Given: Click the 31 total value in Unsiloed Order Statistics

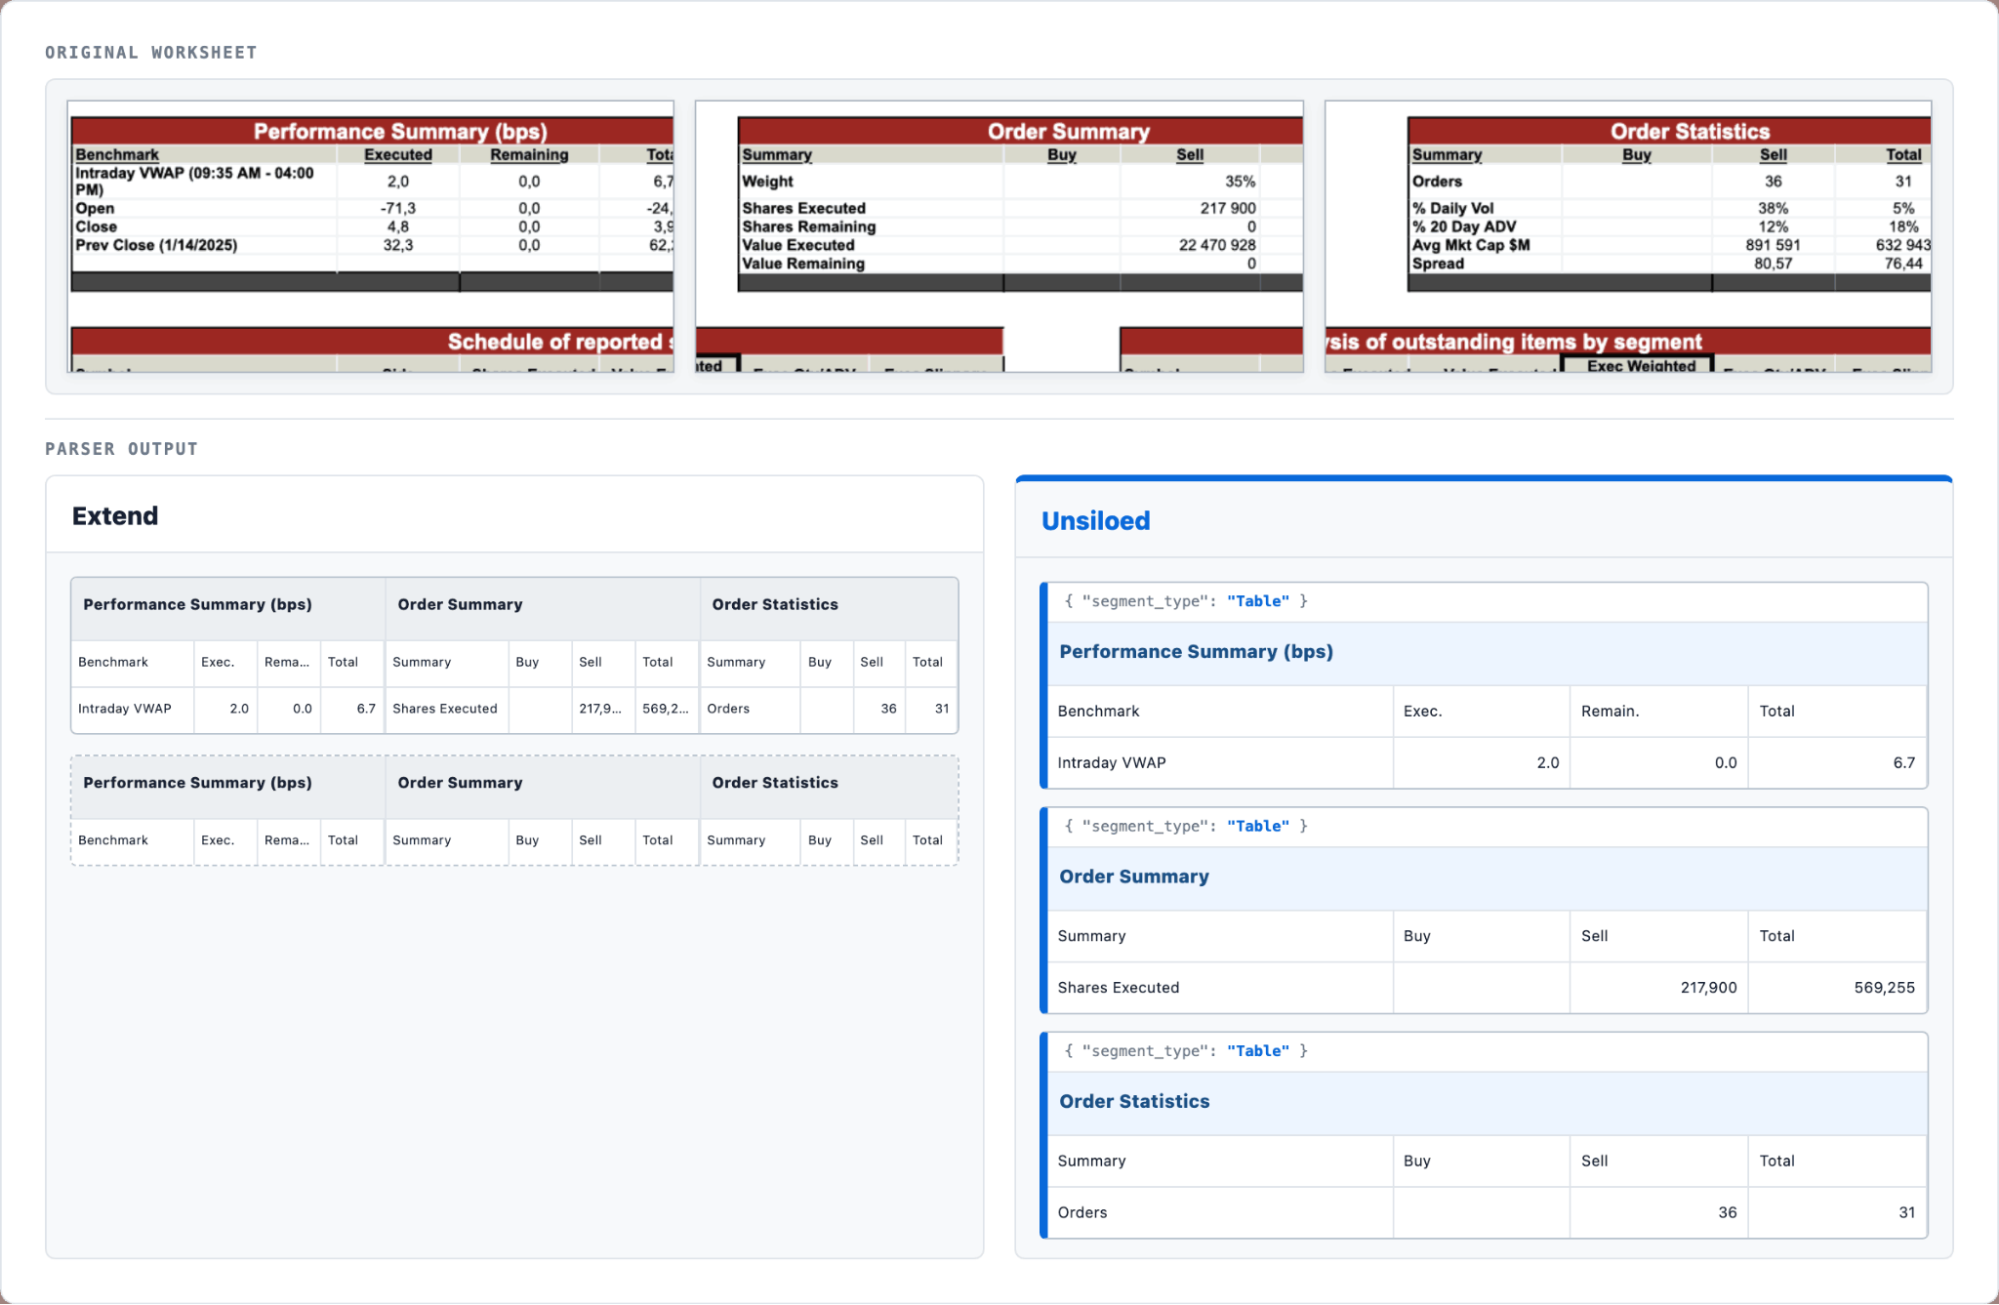Looking at the screenshot, I should coord(1906,1213).
